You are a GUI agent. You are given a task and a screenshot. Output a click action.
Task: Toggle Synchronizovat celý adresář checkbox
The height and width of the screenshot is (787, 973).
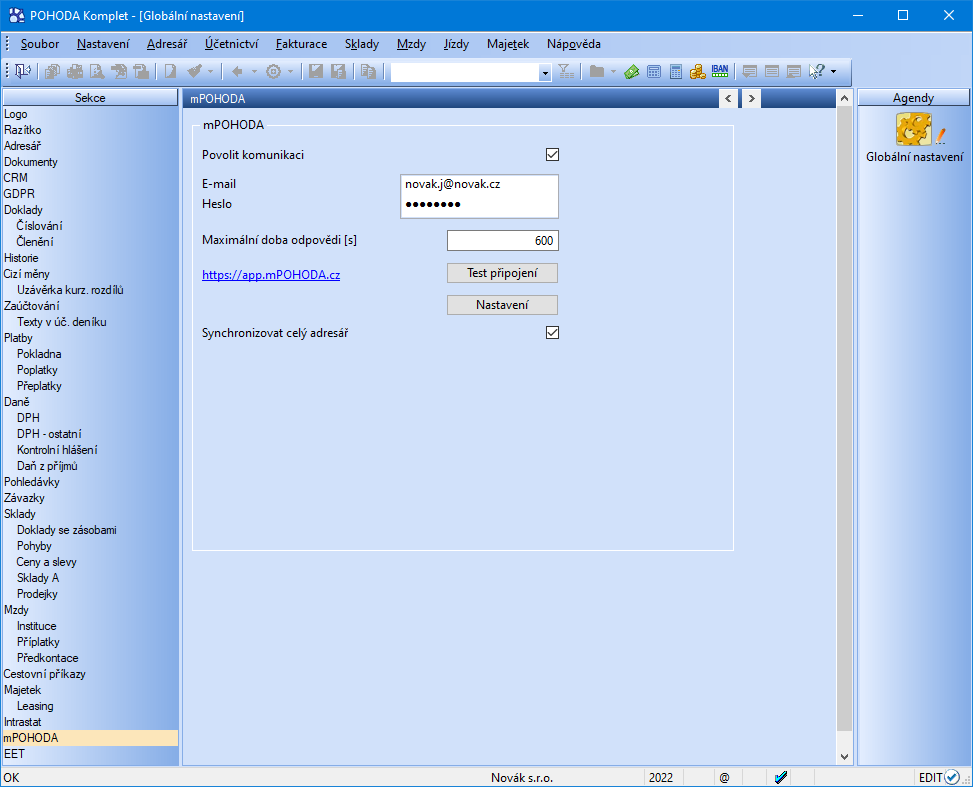coord(552,333)
